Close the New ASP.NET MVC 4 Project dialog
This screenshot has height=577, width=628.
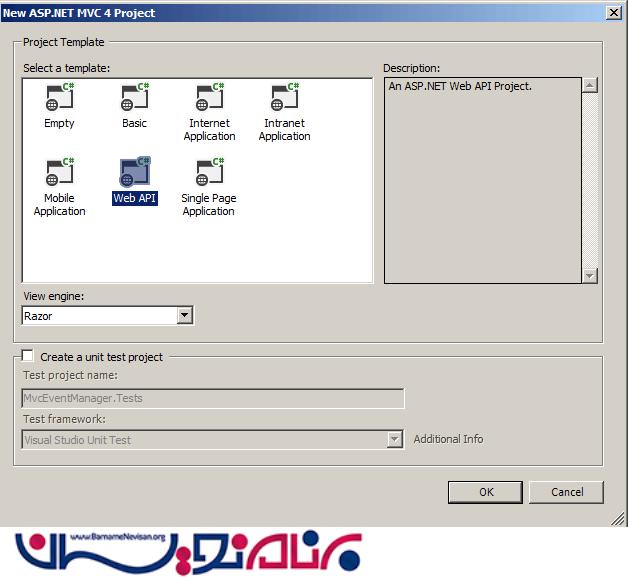(x=612, y=12)
